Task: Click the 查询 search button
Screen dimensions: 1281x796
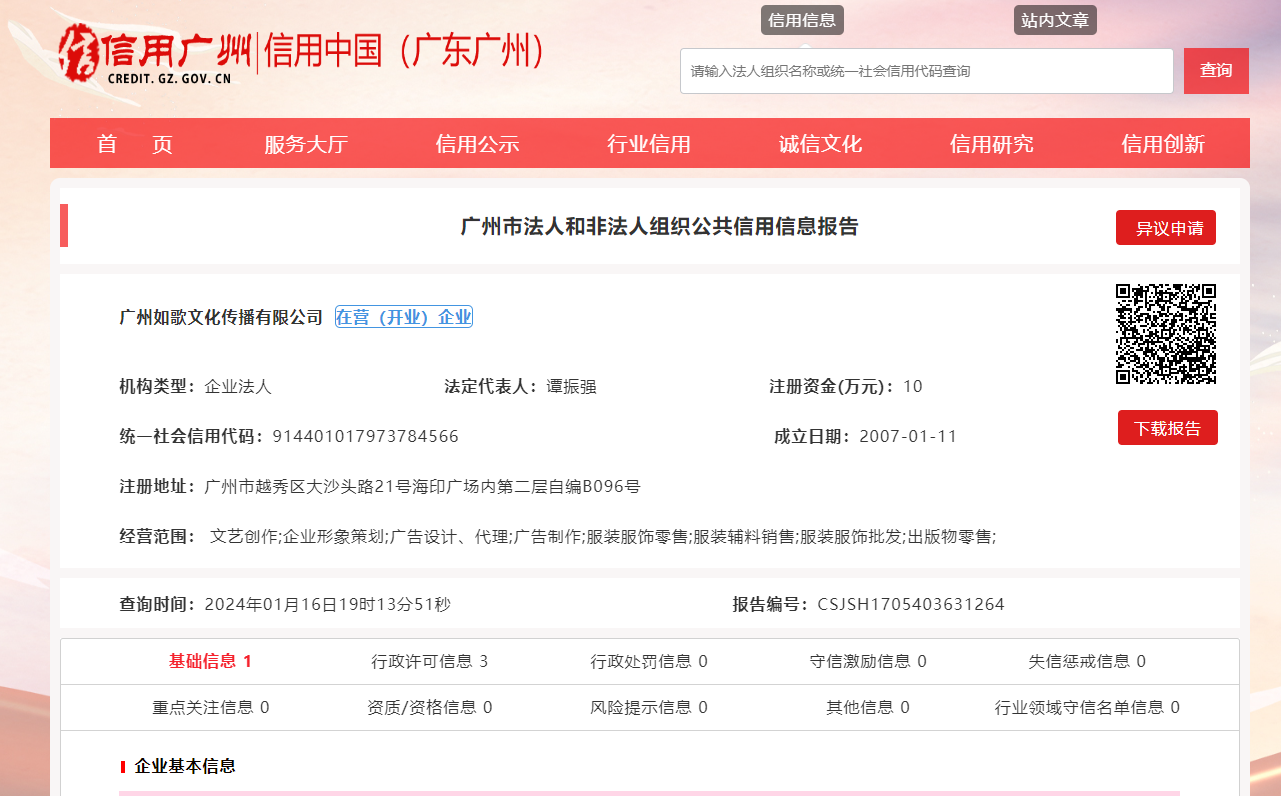Action: [x=1216, y=71]
